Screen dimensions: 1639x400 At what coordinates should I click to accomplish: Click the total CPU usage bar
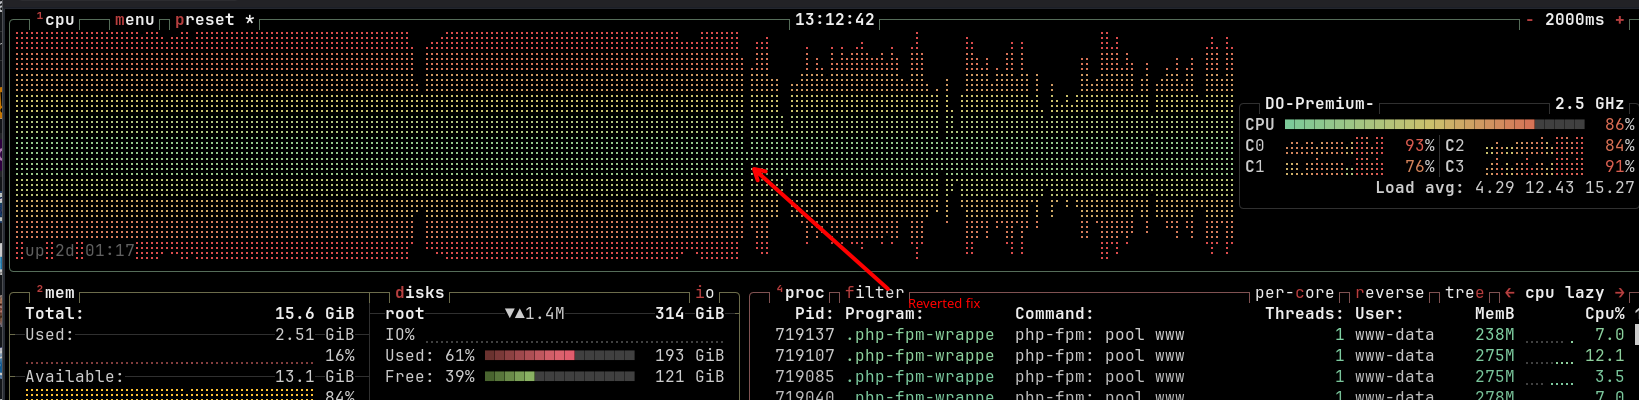coord(1435,125)
